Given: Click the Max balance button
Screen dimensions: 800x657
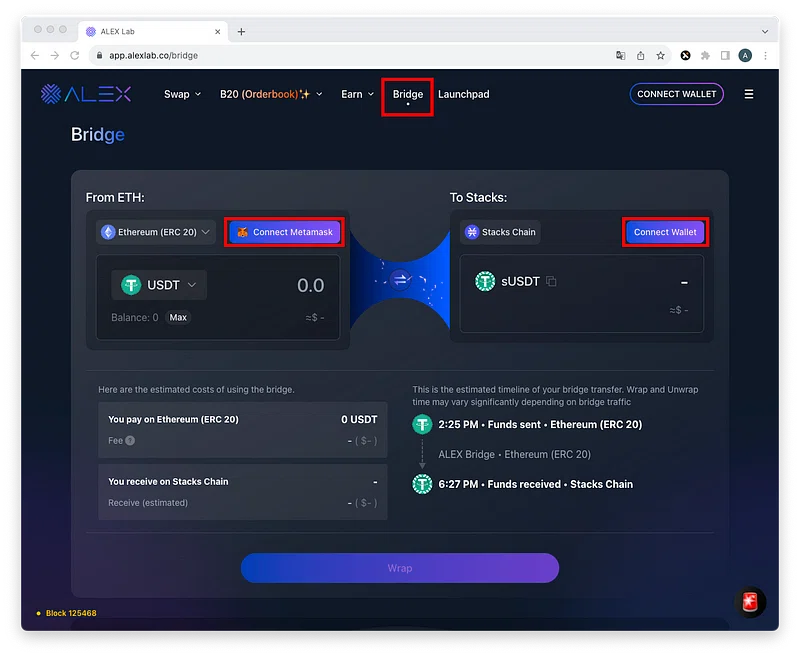Looking at the screenshot, I should 178,317.
